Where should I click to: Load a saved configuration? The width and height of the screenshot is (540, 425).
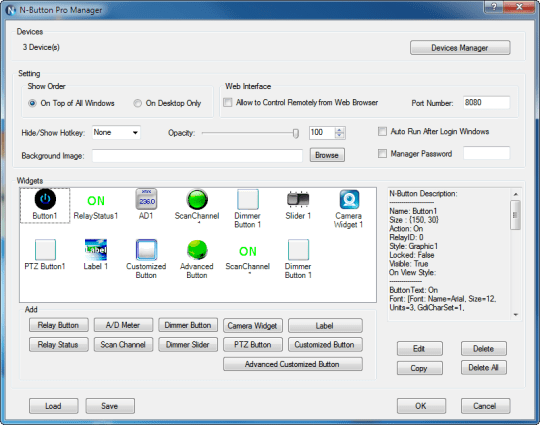click(x=53, y=406)
